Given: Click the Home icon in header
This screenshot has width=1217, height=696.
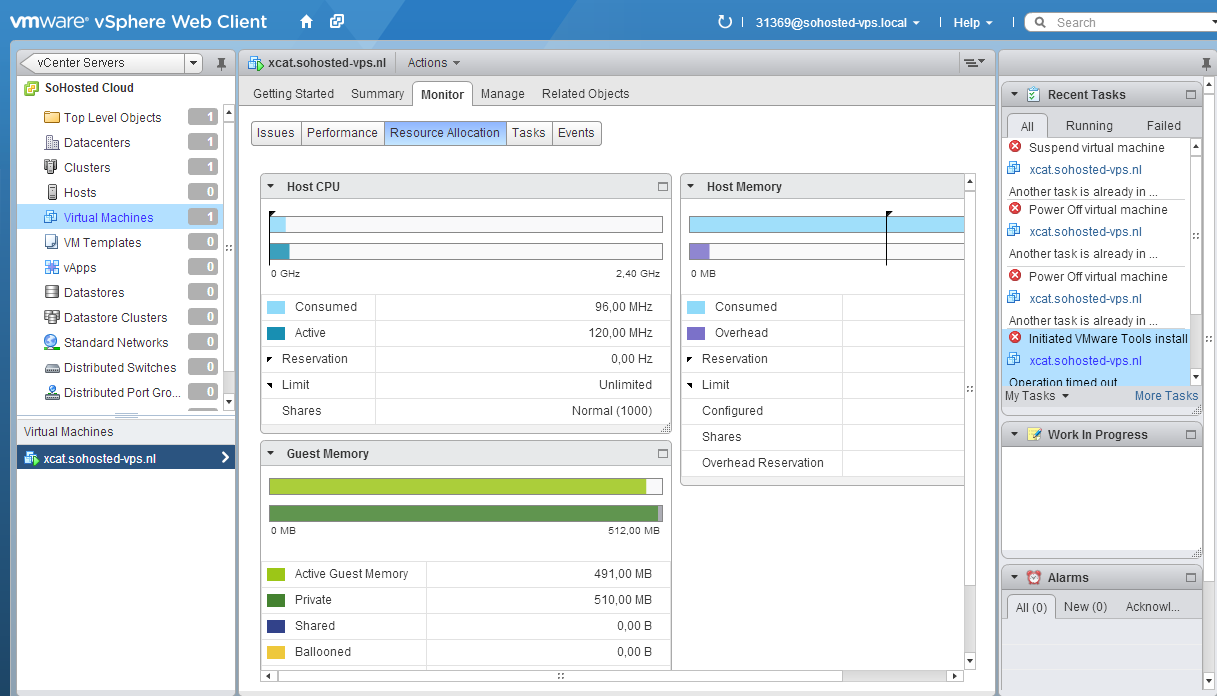Looking at the screenshot, I should 307,22.
